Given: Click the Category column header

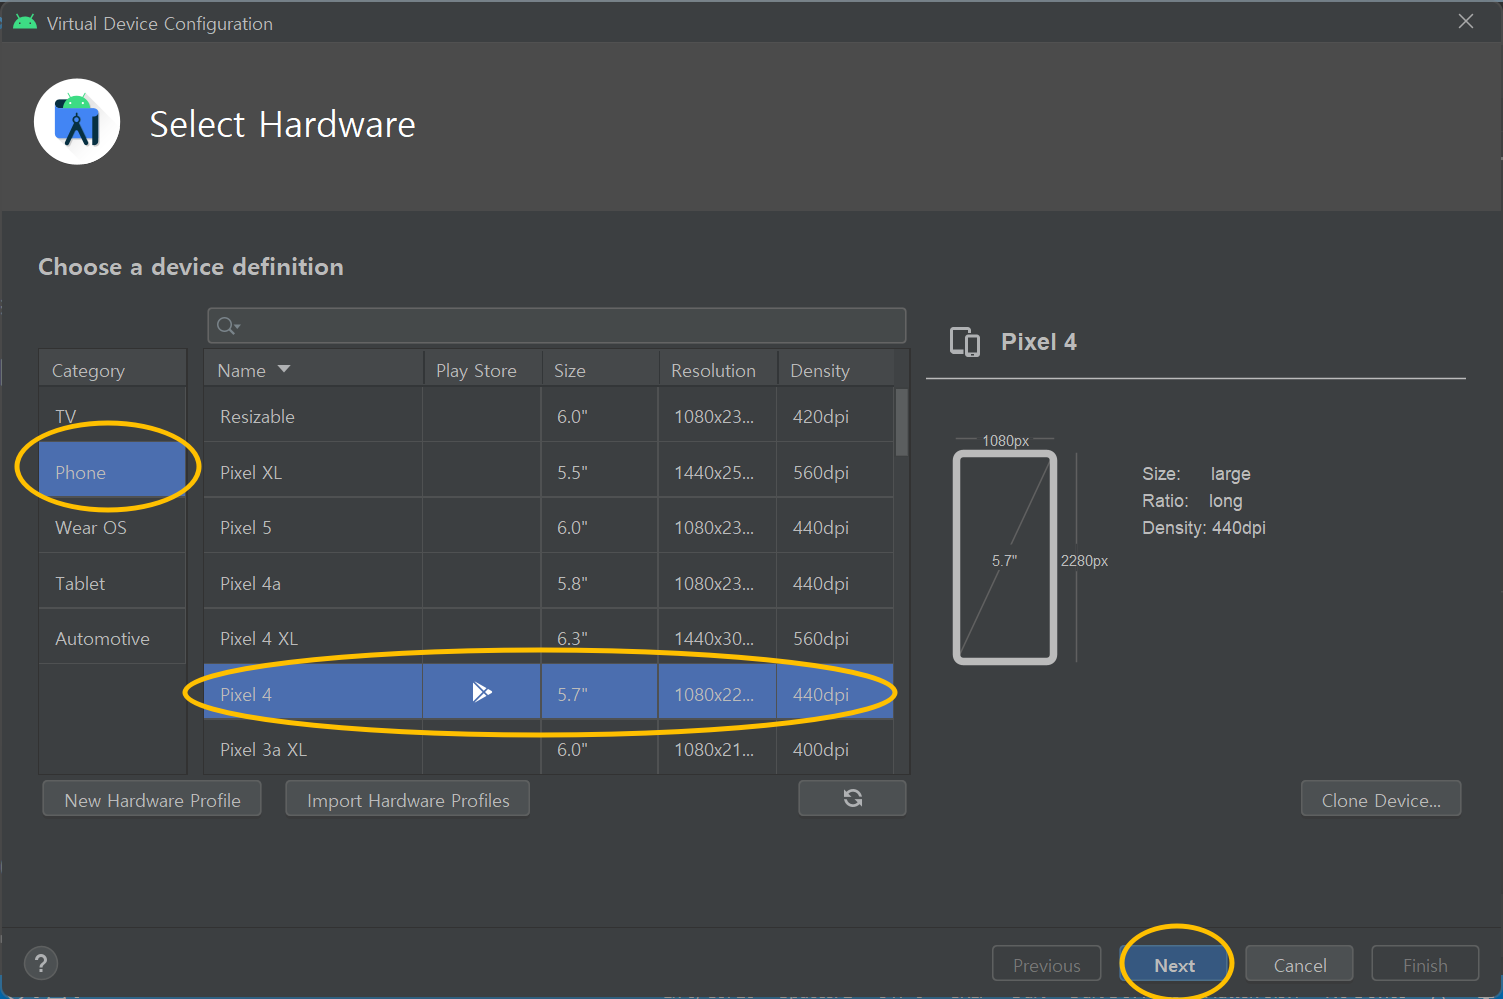Looking at the screenshot, I should [x=113, y=369].
